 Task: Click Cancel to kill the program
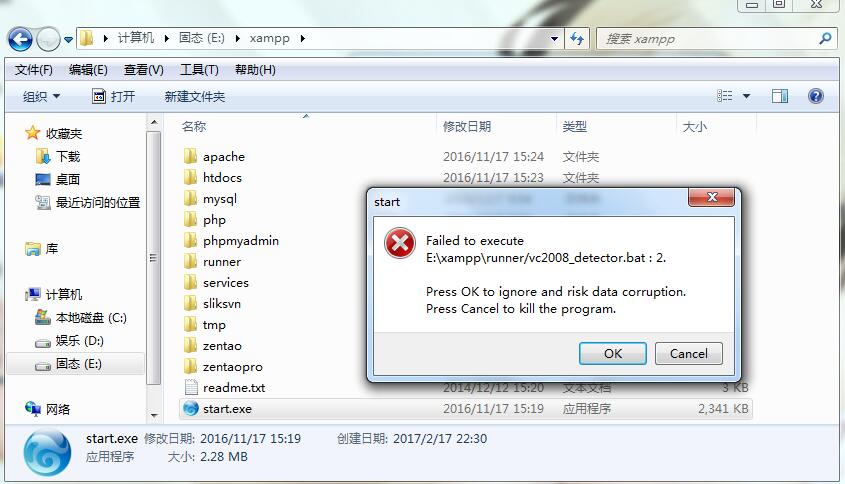pyautogui.click(x=689, y=354)
